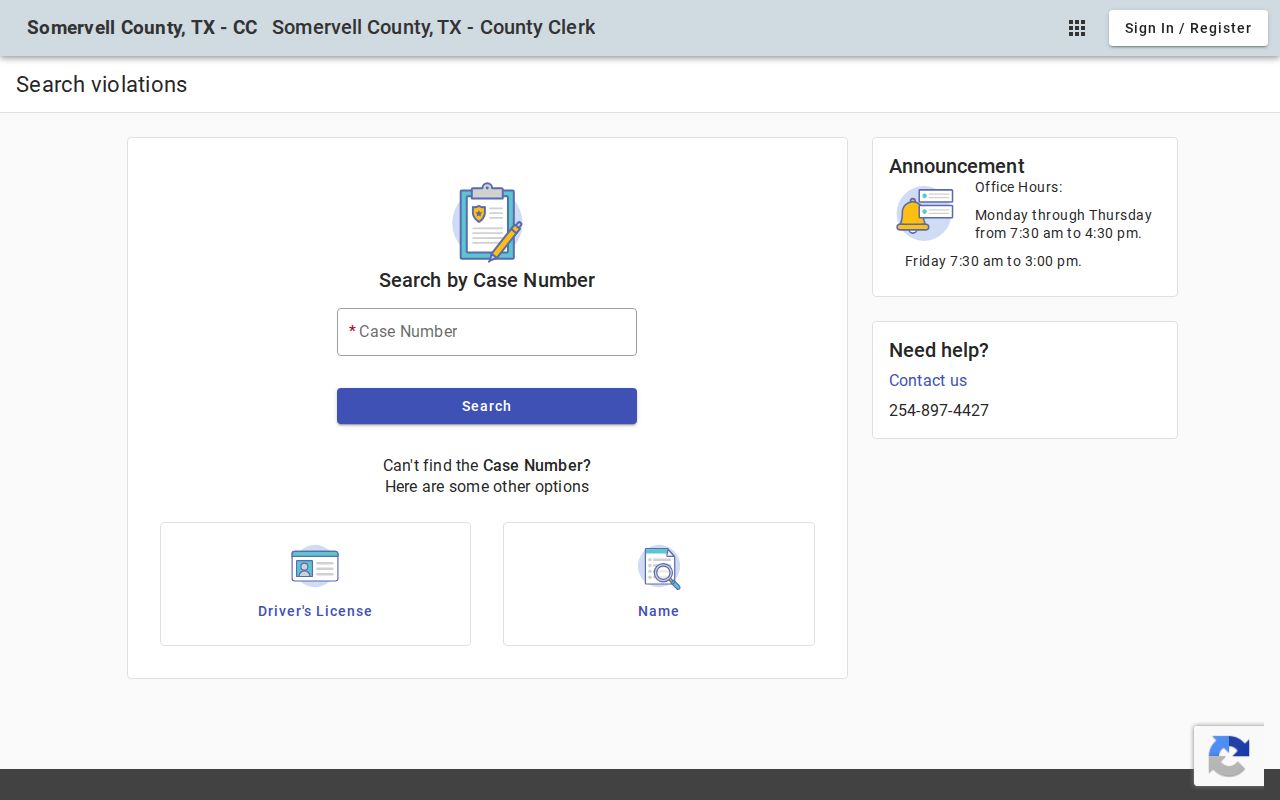Click the clipboard badge icon
The width and height of the screenshot is (1280, 800).
point(487,222)
